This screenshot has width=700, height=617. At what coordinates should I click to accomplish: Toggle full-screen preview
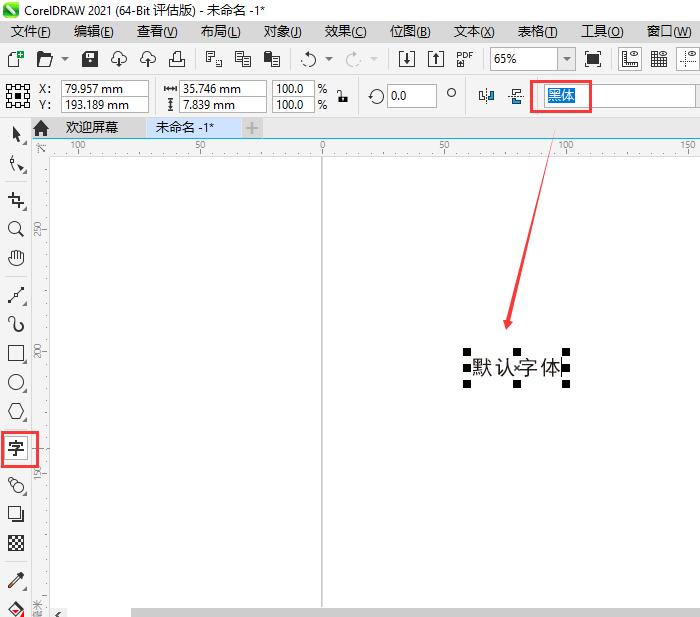592,58
